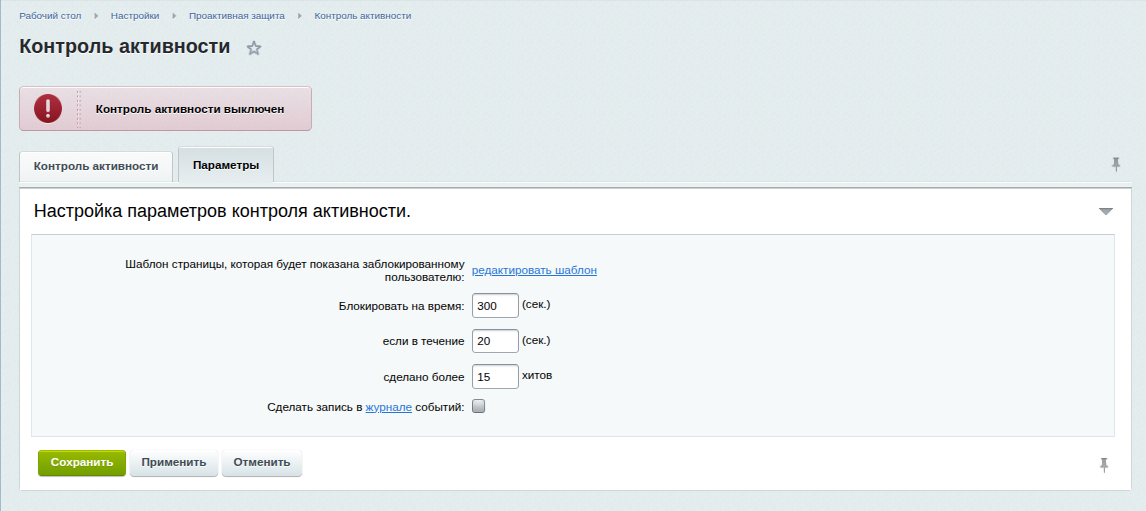Open the редактировать шаблон link
1146x511 pixels.
(534, 270)
